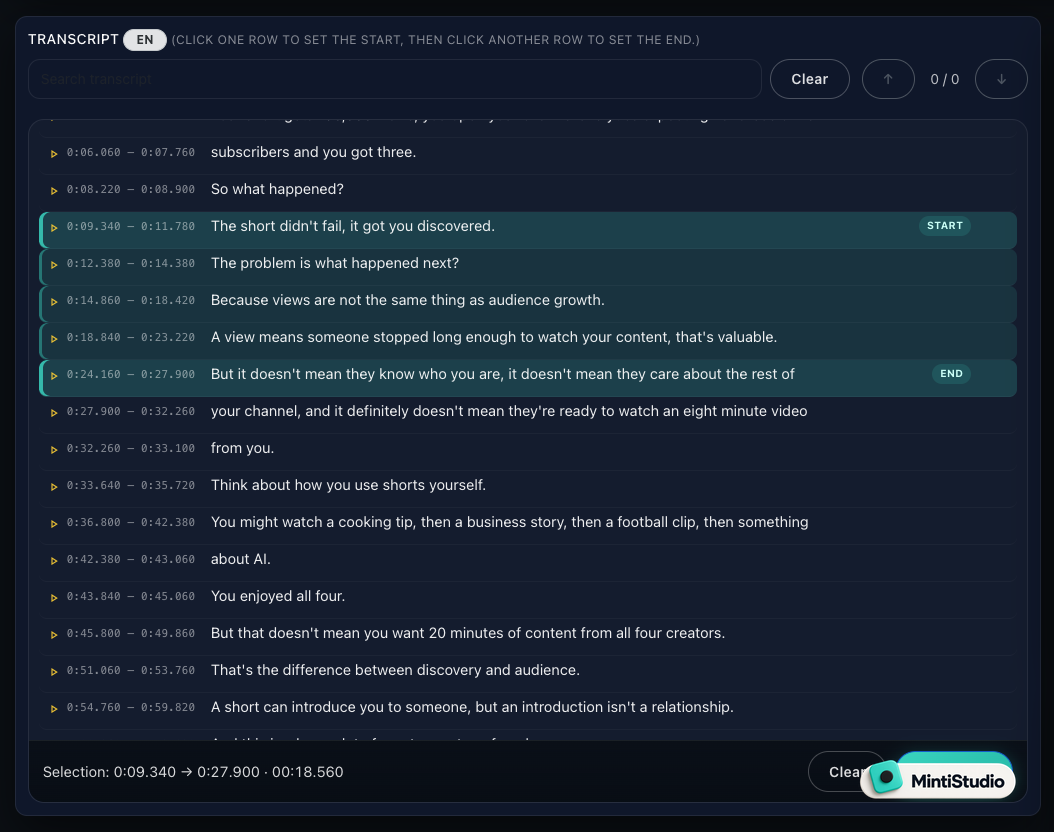Screen dimensions: 1054x832
Task: Play segment 'But it doesn't mean they know'
Action: point(54,376)
